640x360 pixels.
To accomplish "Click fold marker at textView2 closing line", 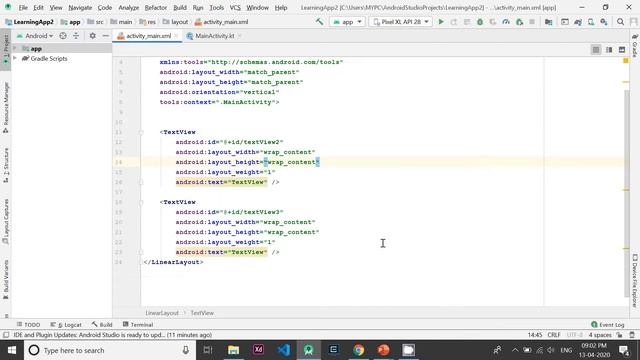I will click(x=141, y=182).
